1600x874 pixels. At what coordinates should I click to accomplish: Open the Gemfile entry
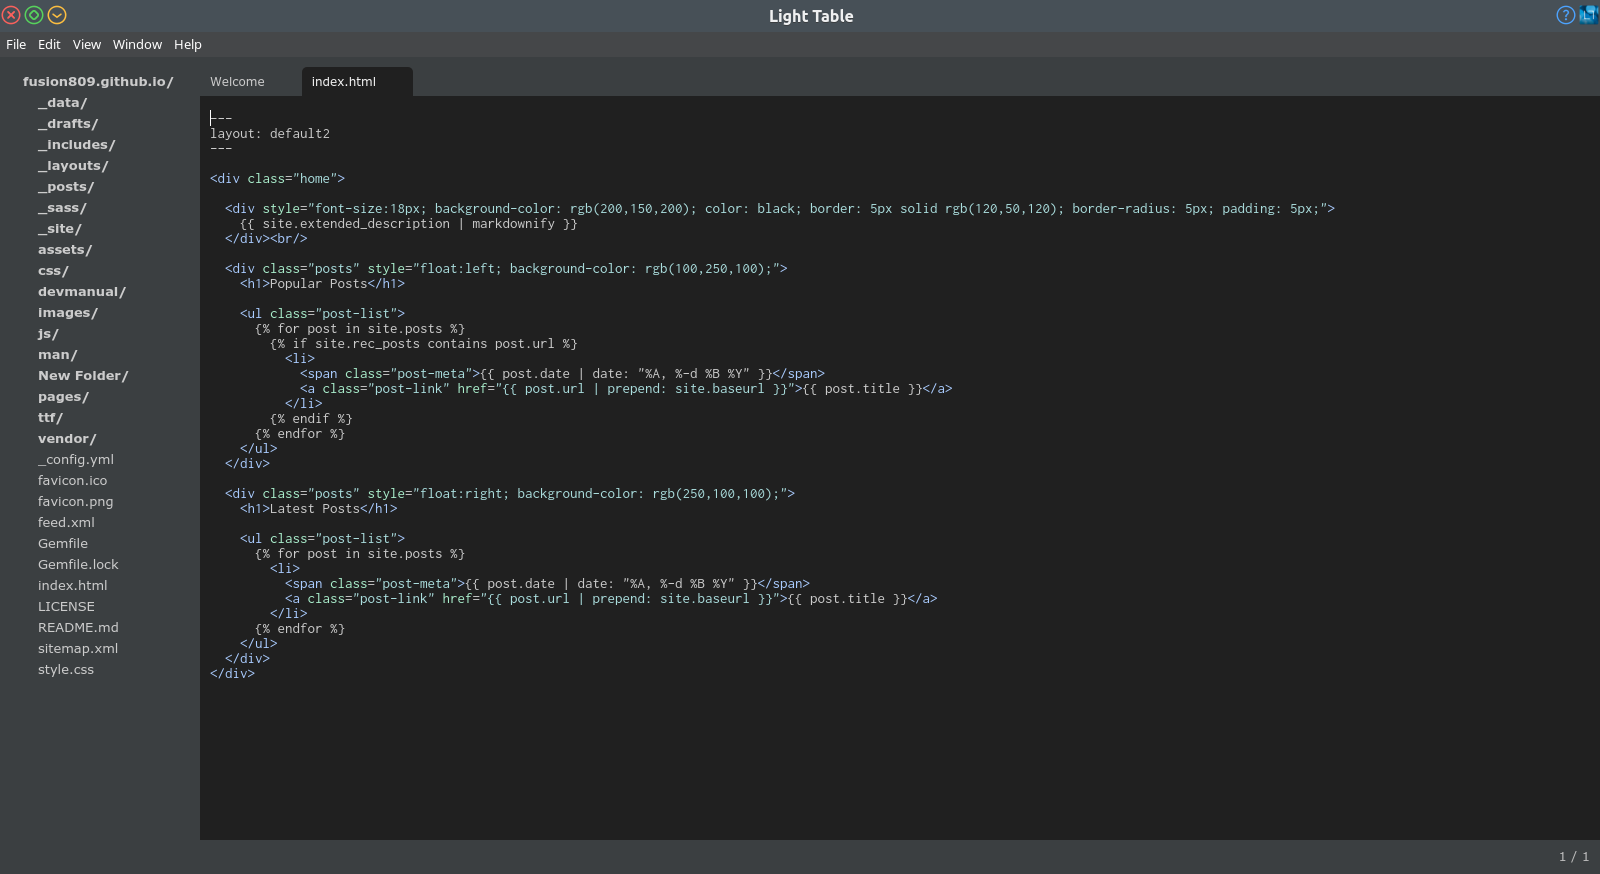[63, 544]
